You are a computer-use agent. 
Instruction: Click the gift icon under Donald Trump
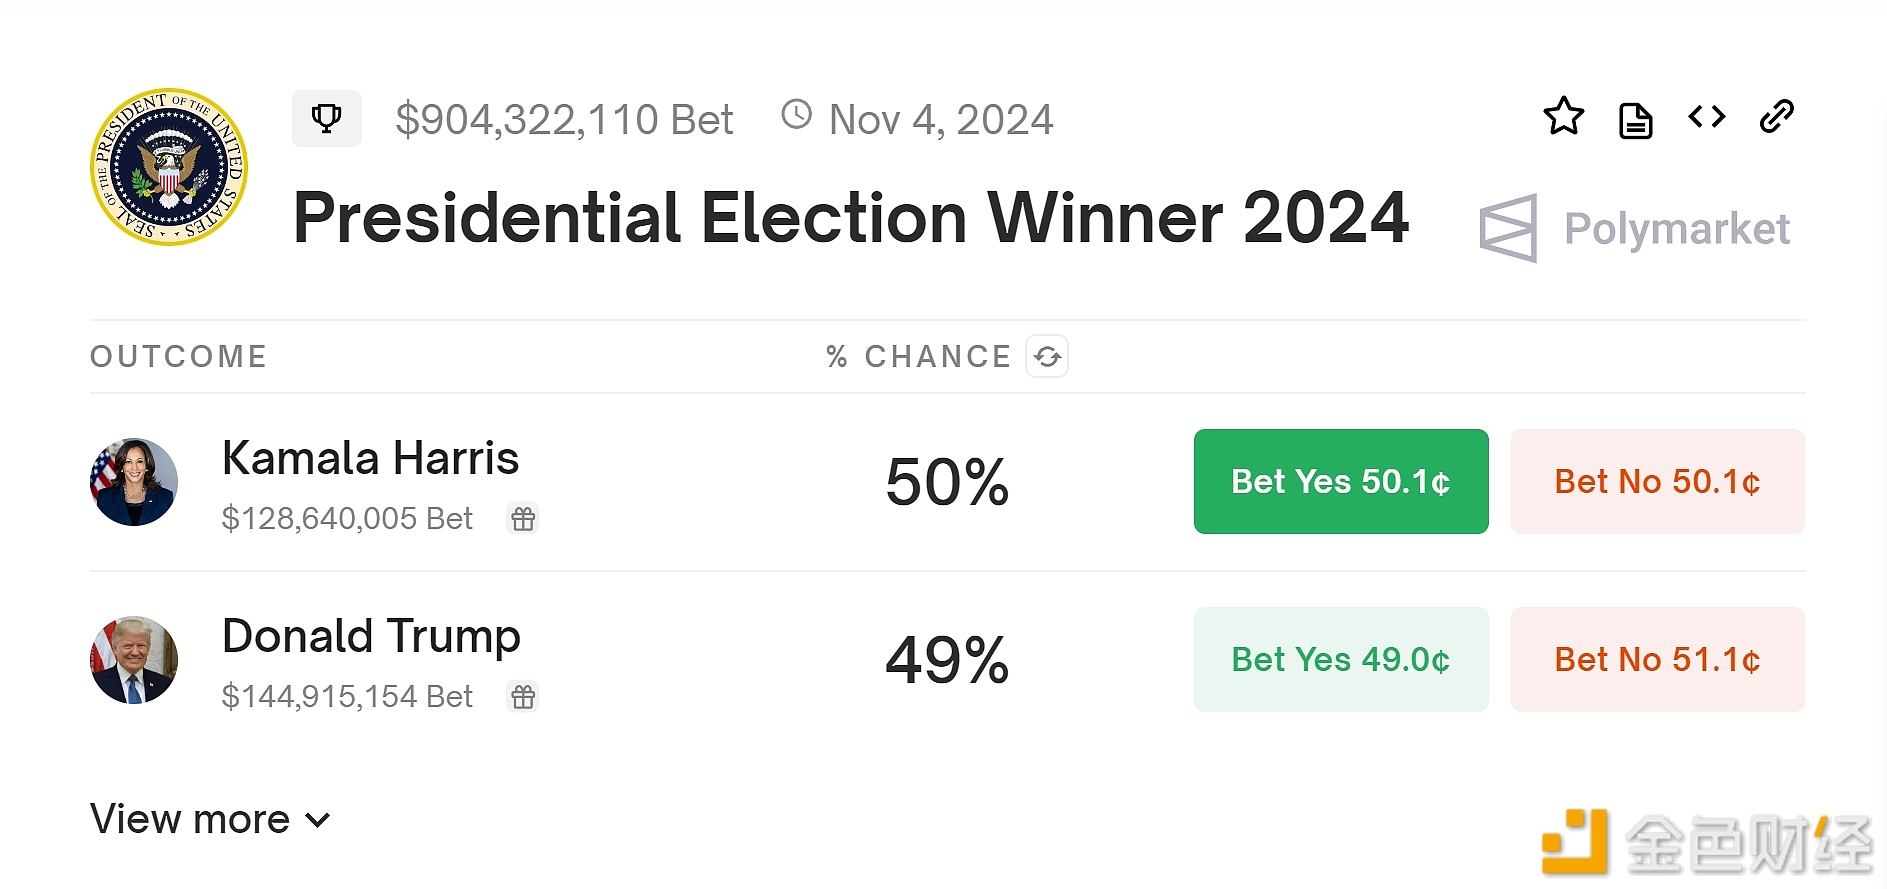pyautogui.click(x=523, y=697)
